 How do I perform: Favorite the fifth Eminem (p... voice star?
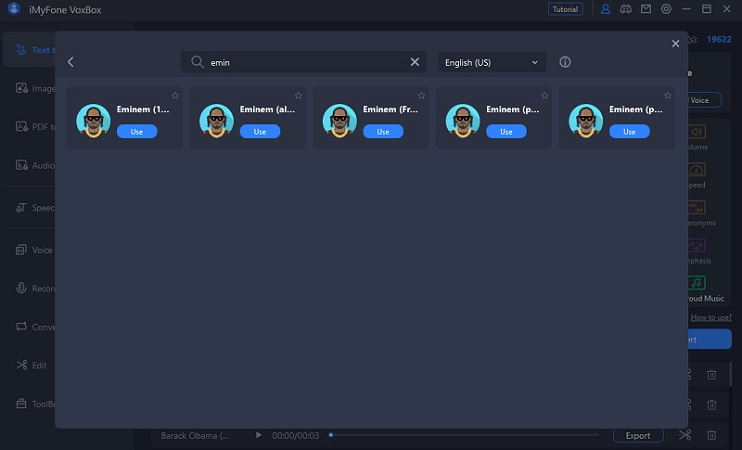[x=668, y=96]
